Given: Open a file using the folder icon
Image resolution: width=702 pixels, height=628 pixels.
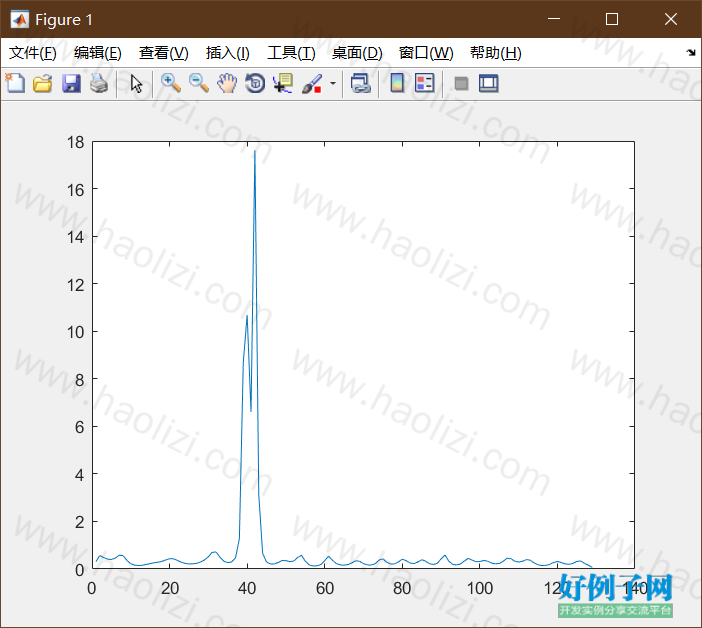Looking at the screenshot, I should (43, 83).
